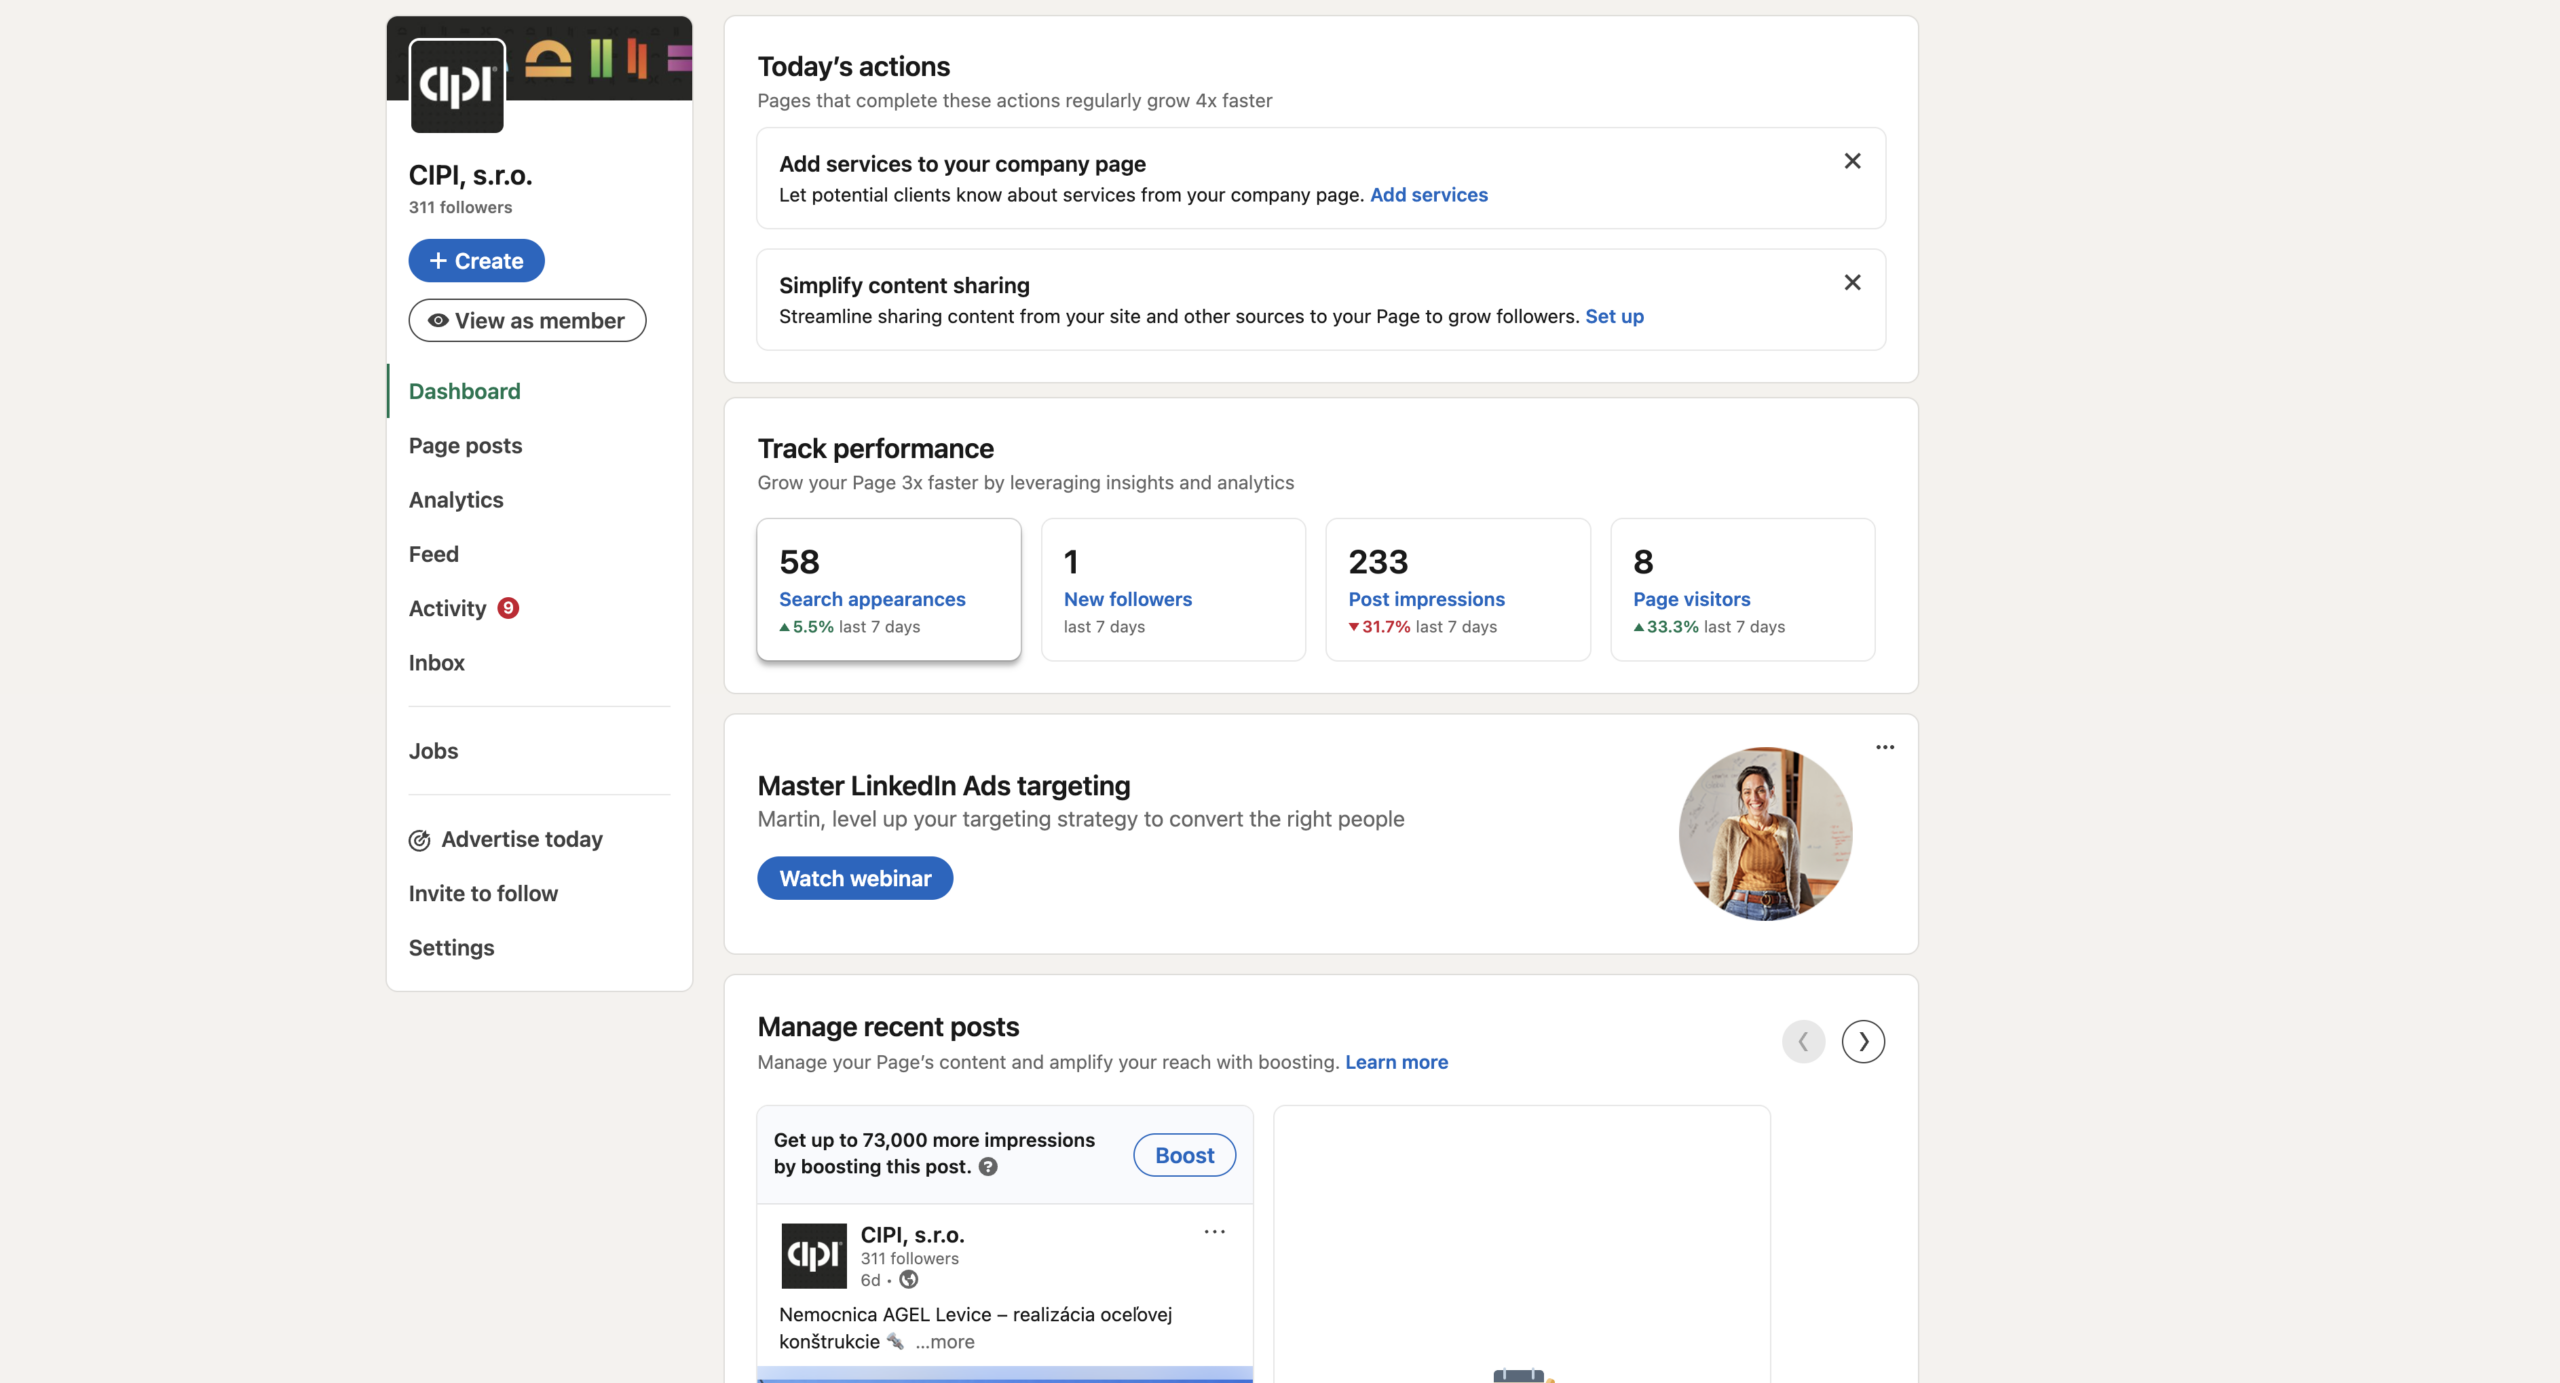Screen dimensions: 2560x1383
Task: Click the 'CIPI, s.r.o.' name on the post
Action: coord(912,1235)
